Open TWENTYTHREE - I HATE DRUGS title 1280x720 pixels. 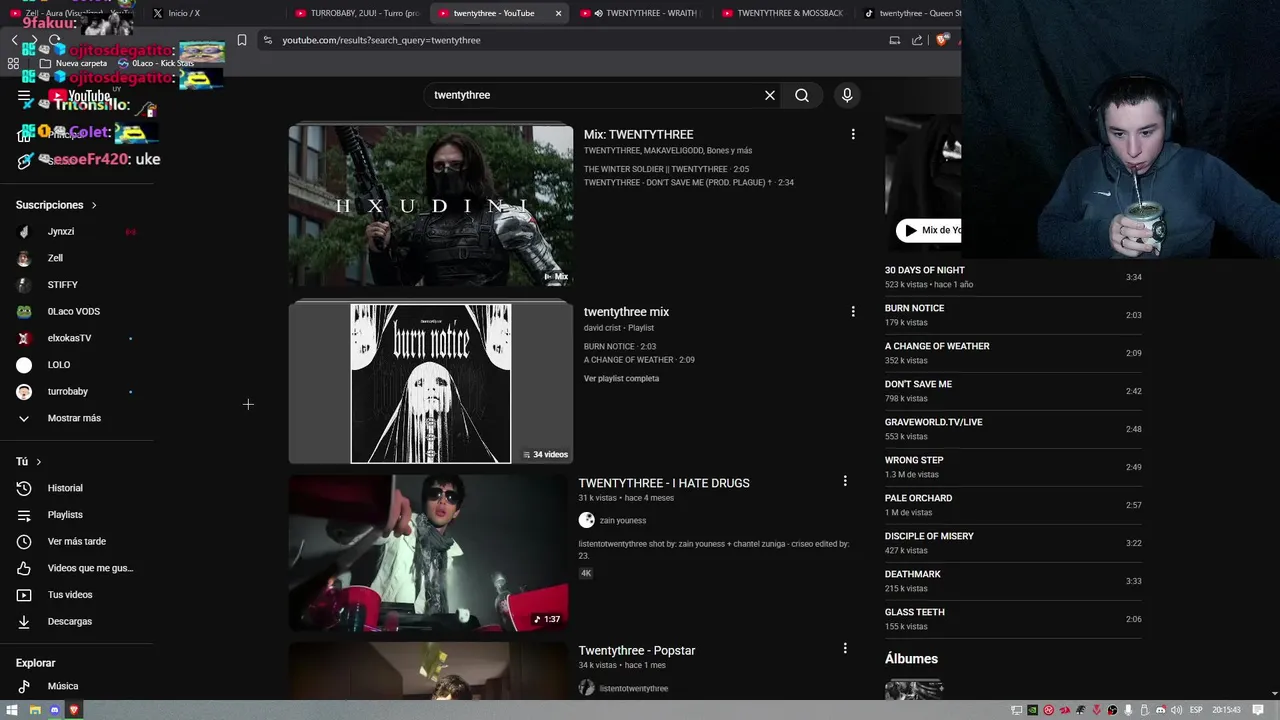coord(664,483)
